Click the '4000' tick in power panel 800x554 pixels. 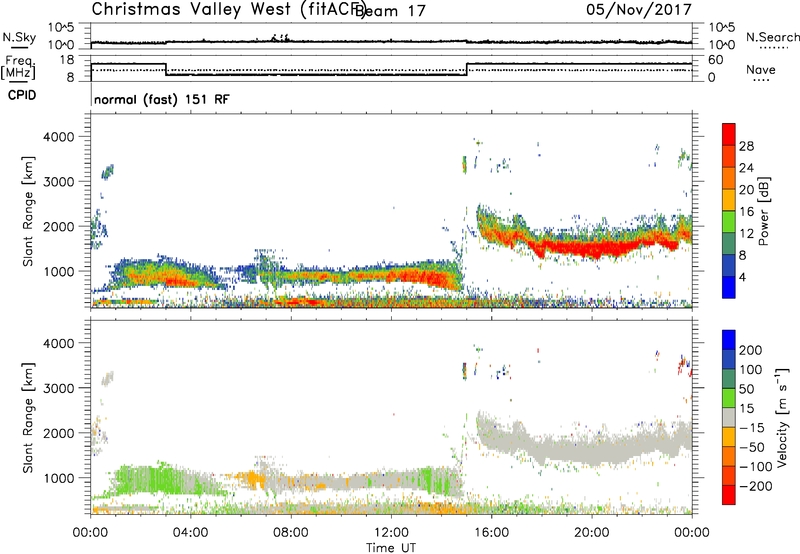coord(59,137)
